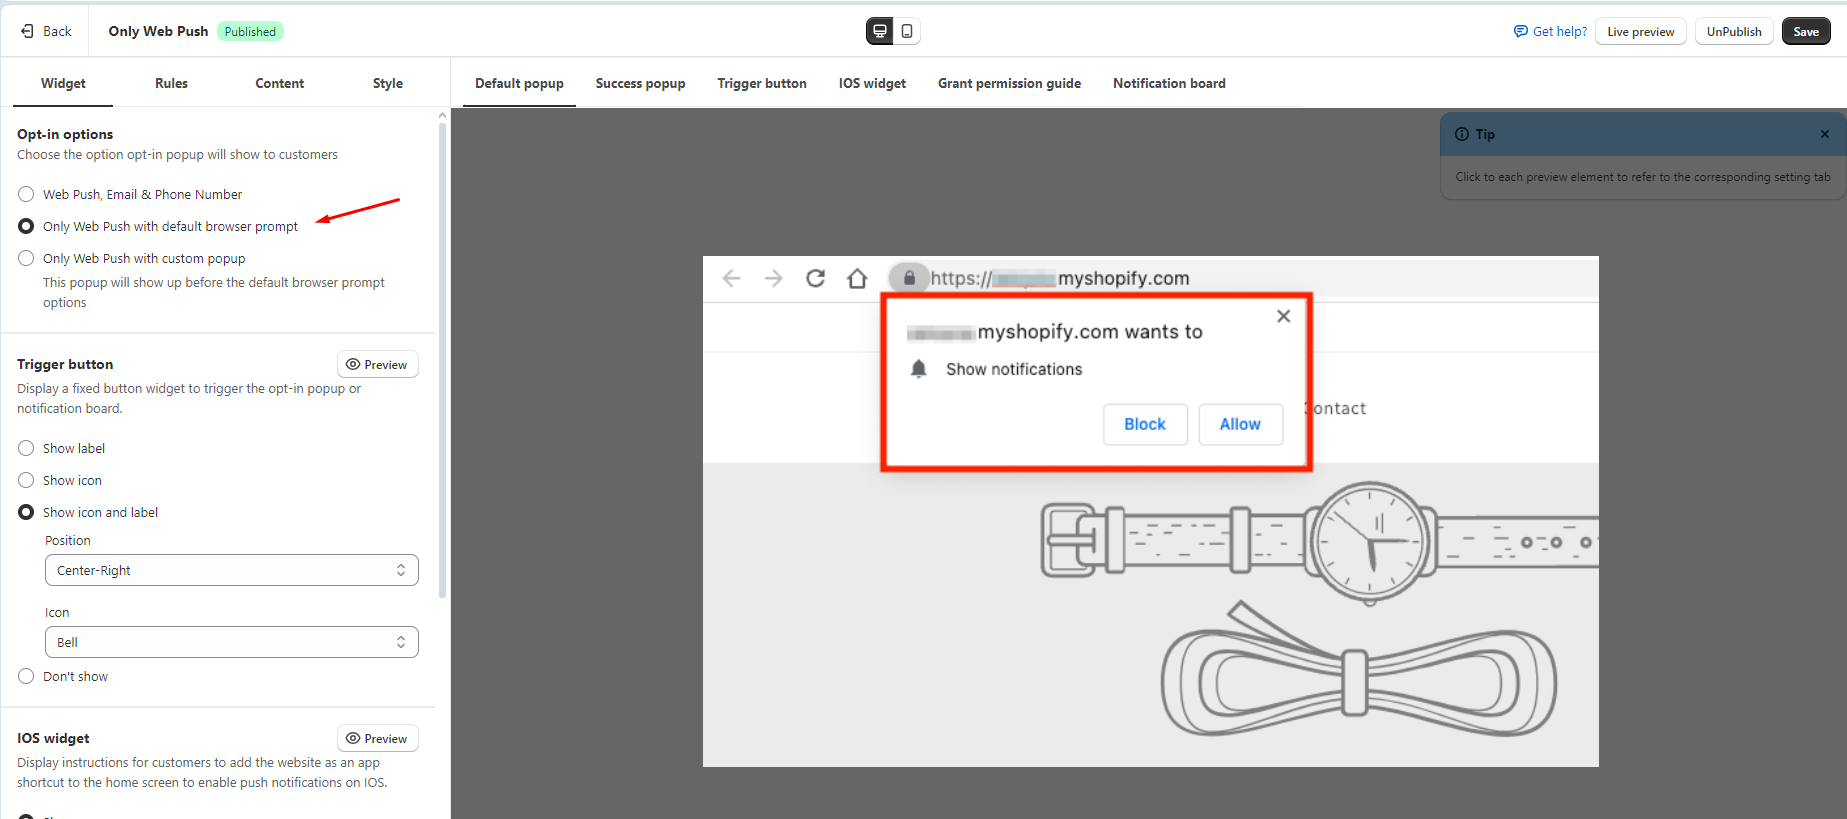Image resolution: width=1847 pixels, height=819 pixels.
Task: Show the Success popup preview tab
Action: pos(640,83)
